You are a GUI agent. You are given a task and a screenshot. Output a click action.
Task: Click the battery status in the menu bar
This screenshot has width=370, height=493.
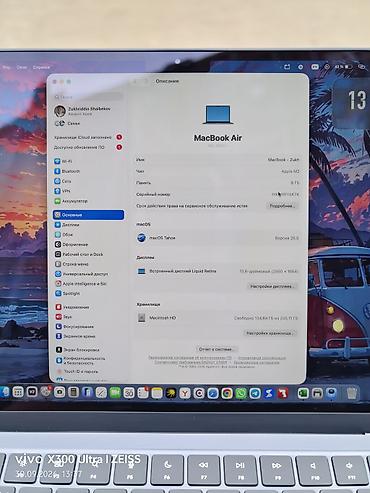[344, 67]
